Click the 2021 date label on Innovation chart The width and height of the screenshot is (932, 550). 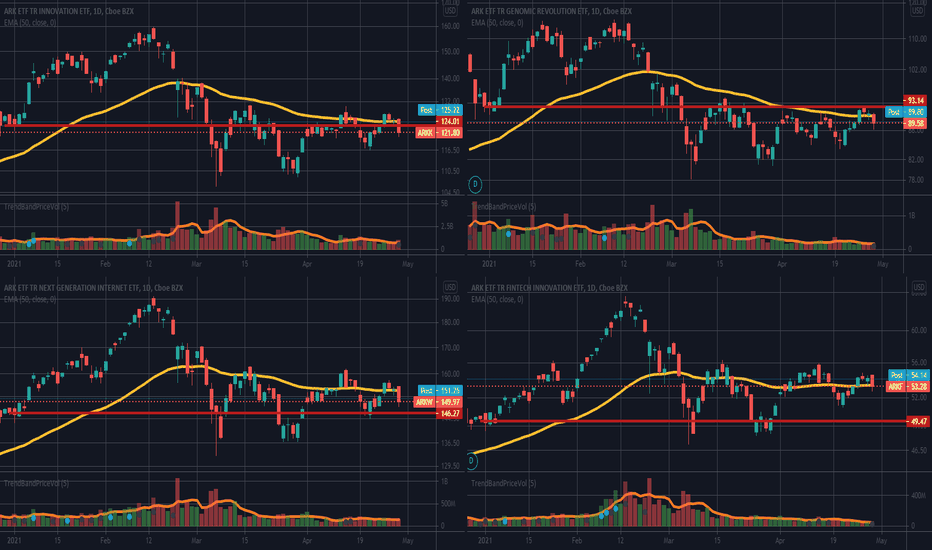[14, 264]
